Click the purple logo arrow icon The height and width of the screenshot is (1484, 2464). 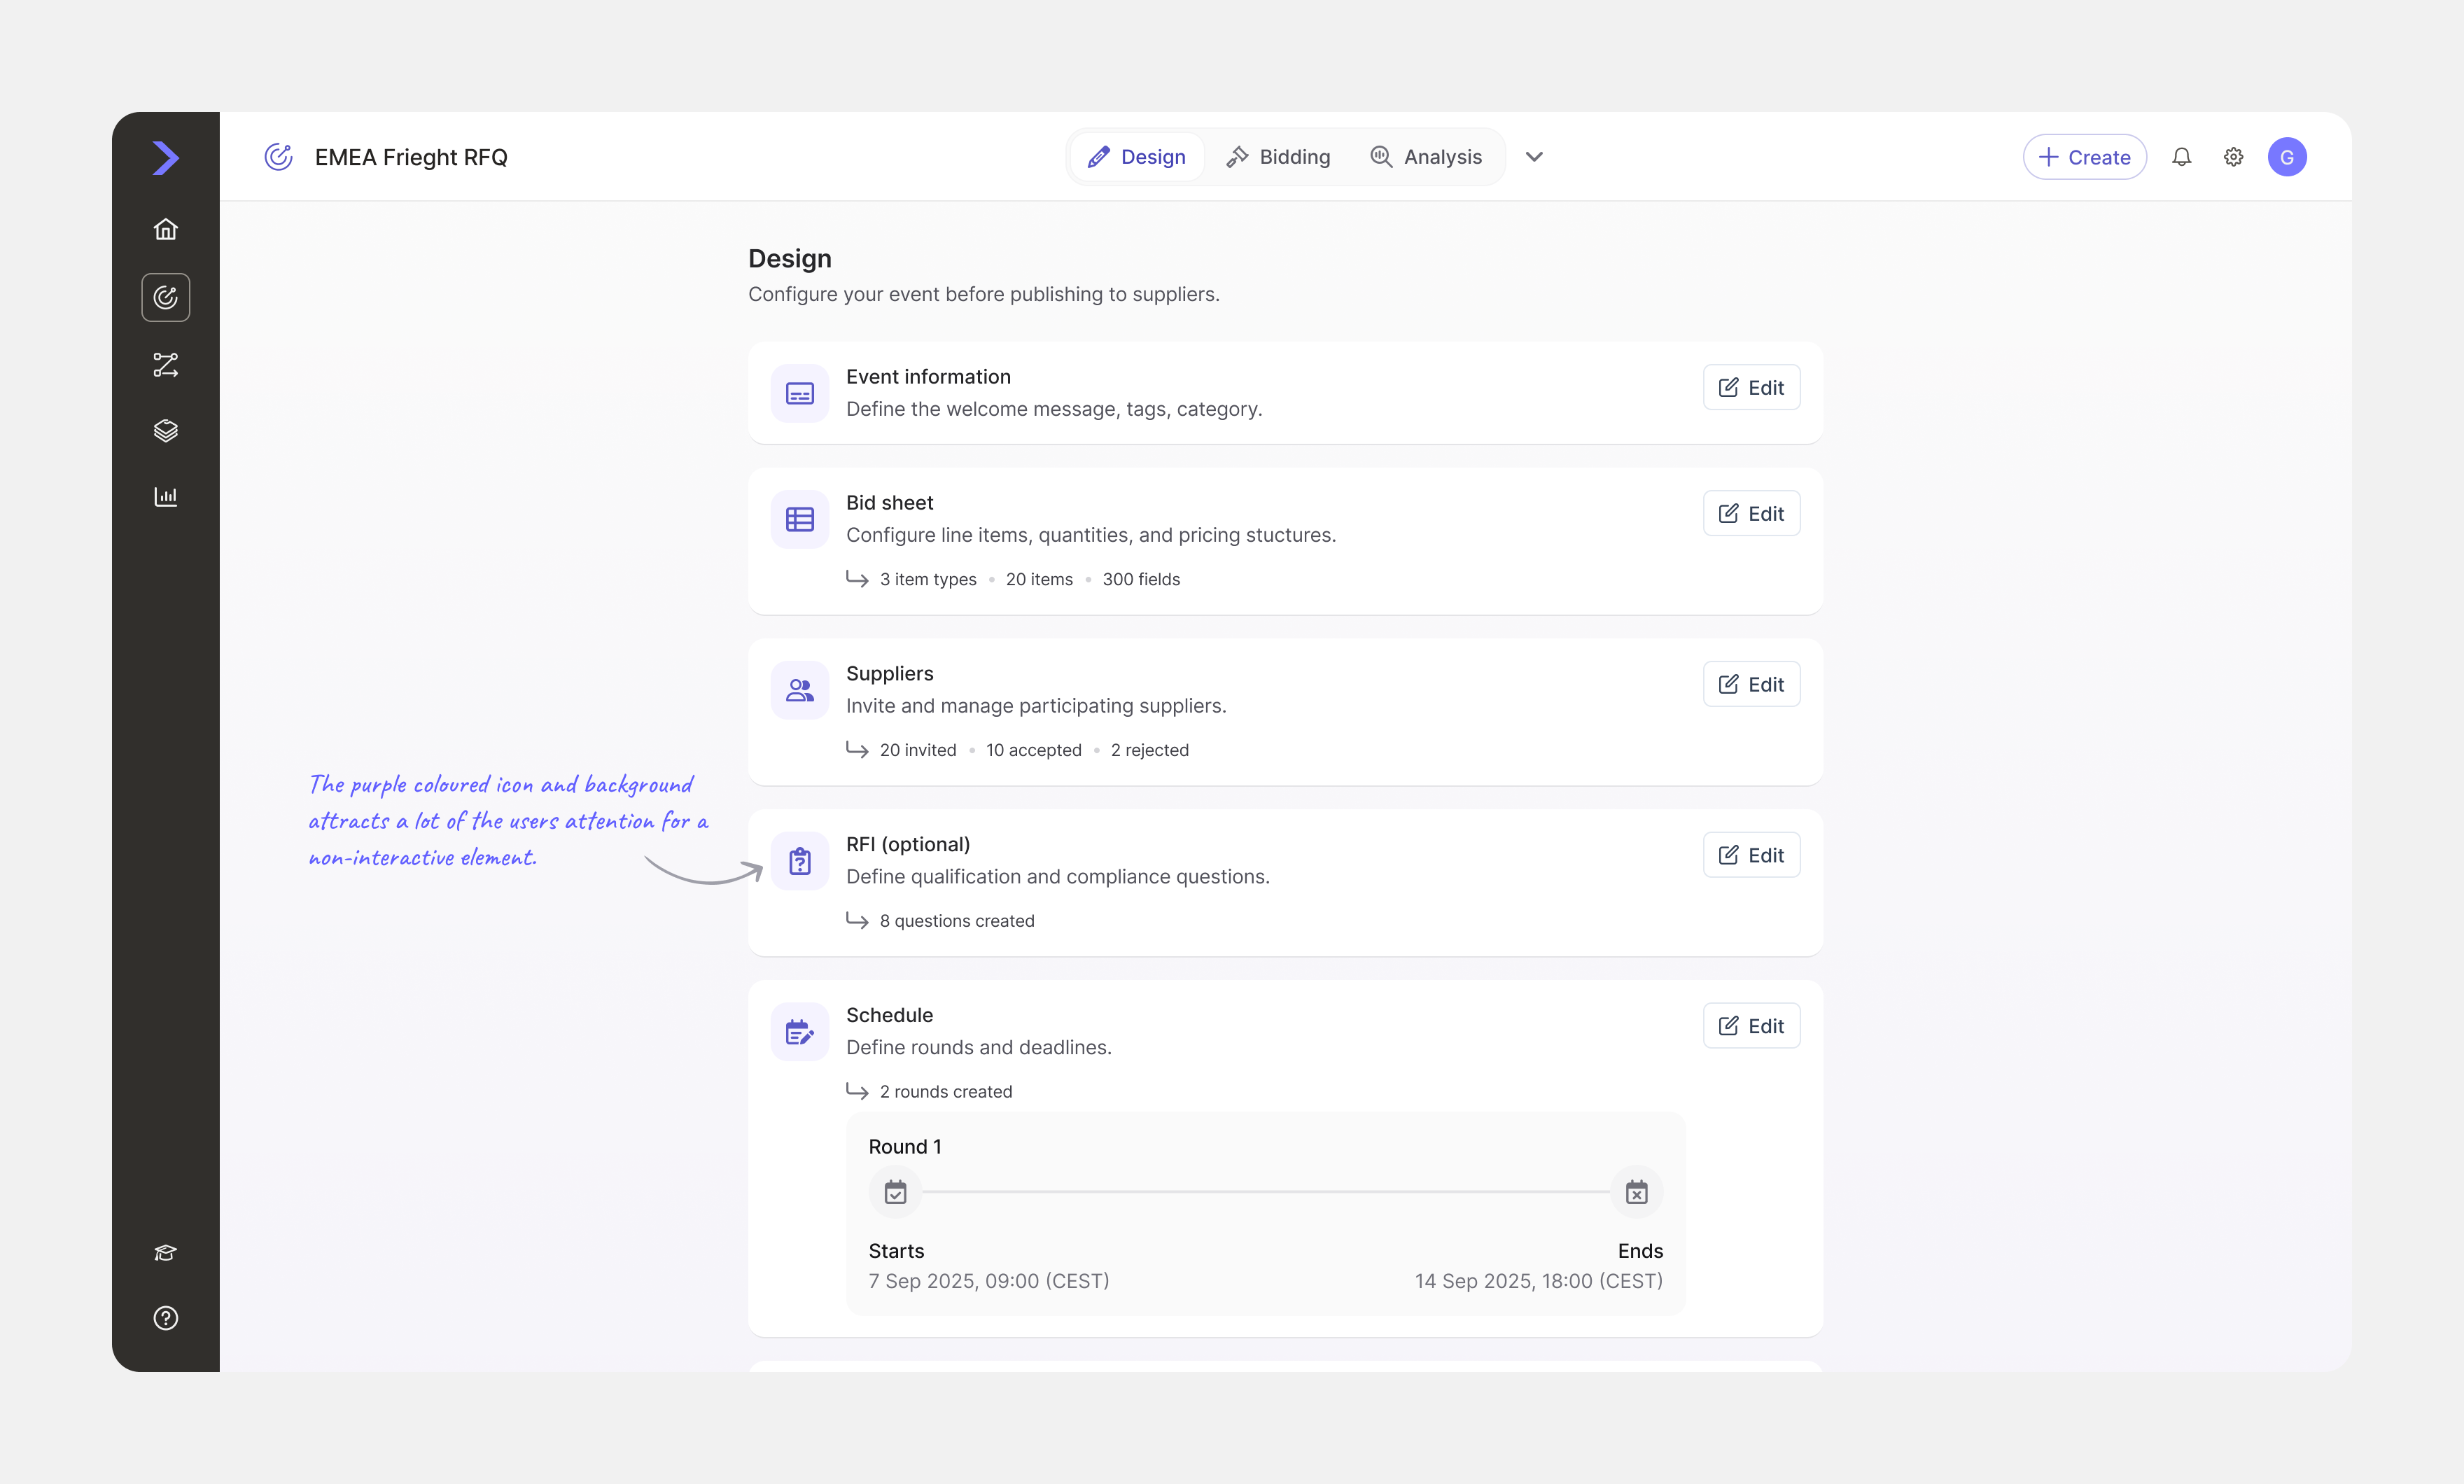(x=166, y=157)
